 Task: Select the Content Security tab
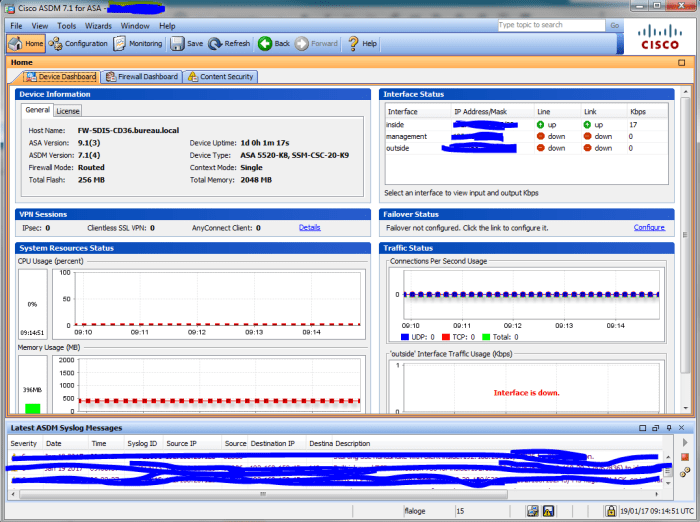(x=220, y=76)
